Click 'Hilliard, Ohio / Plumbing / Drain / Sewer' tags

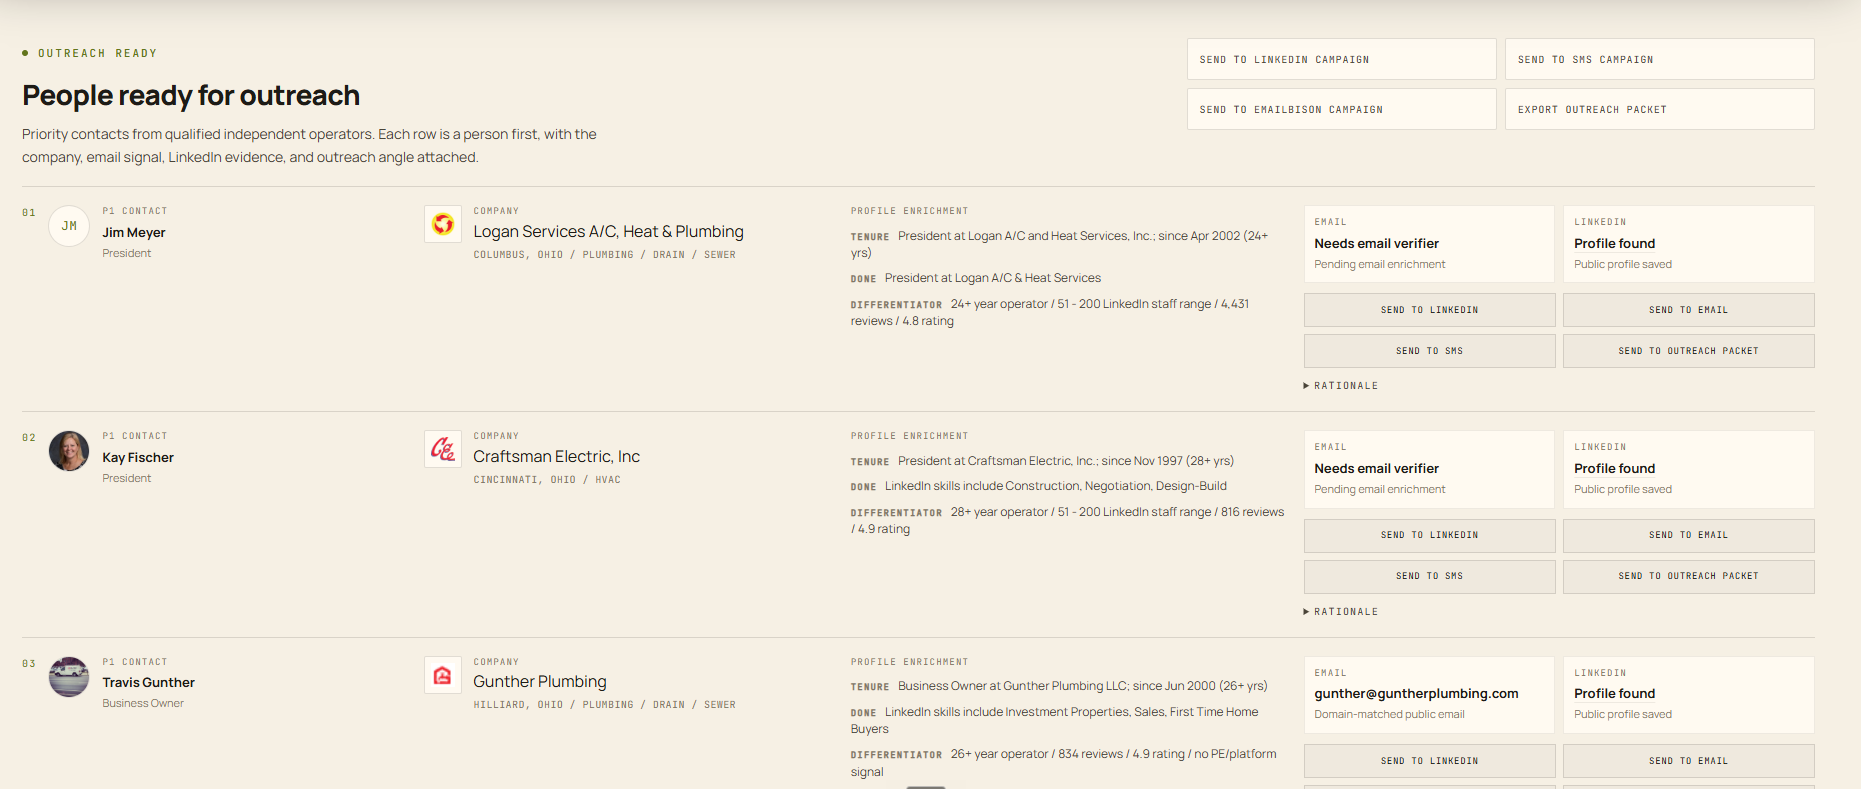tap(604, 705)
